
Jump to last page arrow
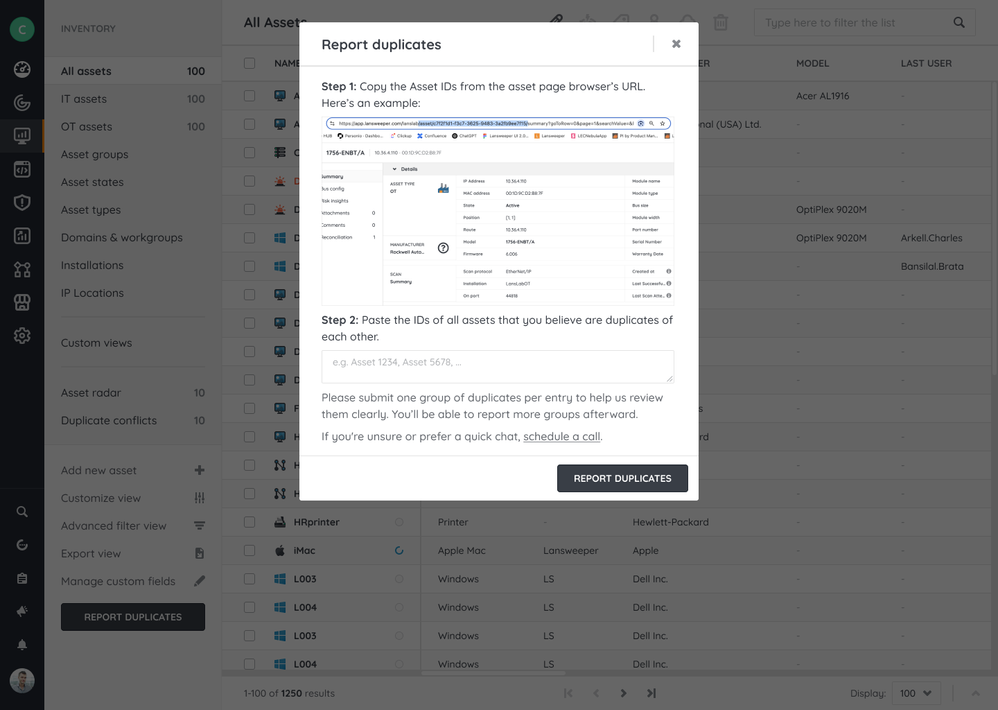(x=651, y=693)
